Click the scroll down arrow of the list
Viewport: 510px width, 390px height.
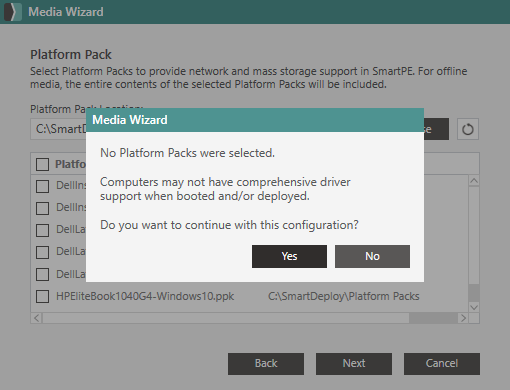[474, 307]
